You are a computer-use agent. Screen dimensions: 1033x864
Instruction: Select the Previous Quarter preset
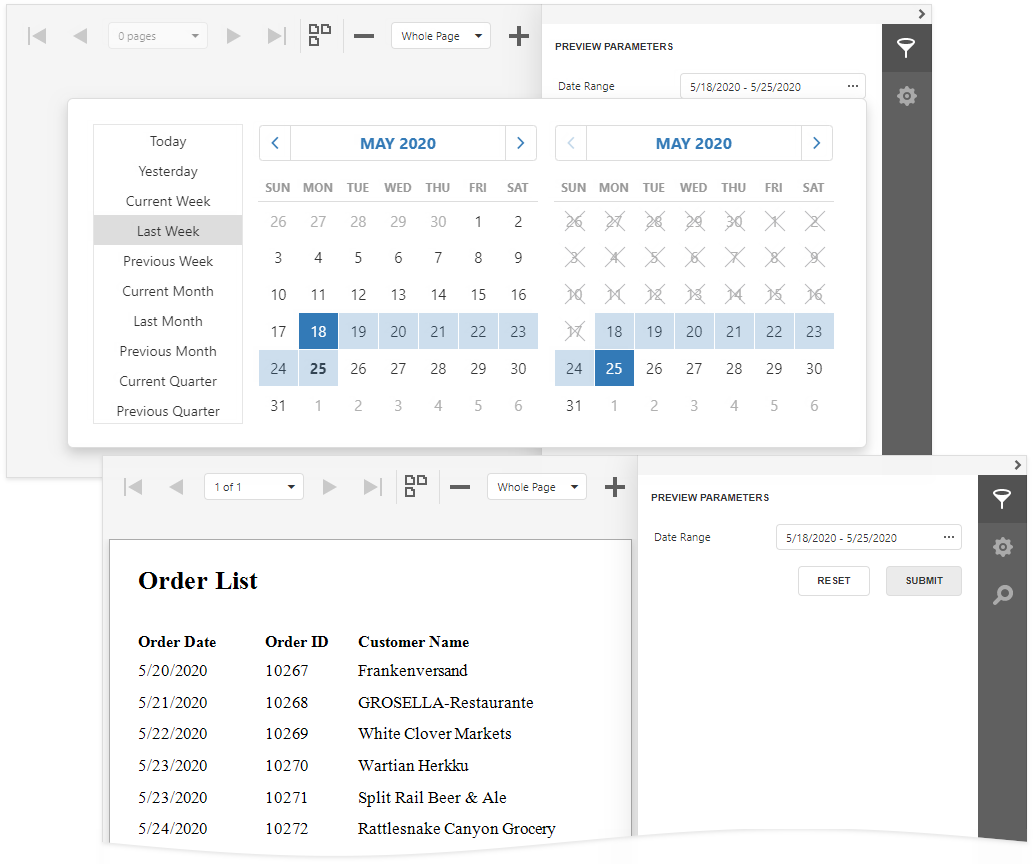tap(167, 411)
